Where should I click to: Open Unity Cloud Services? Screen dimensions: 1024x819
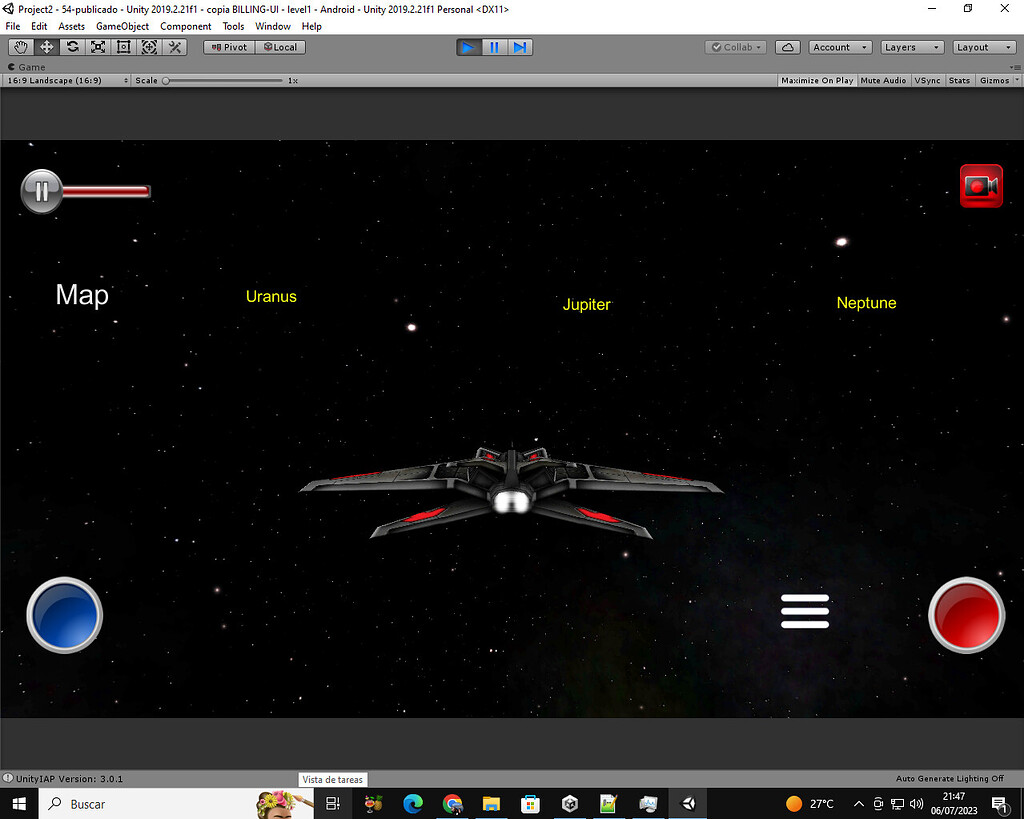pos(789,46)
